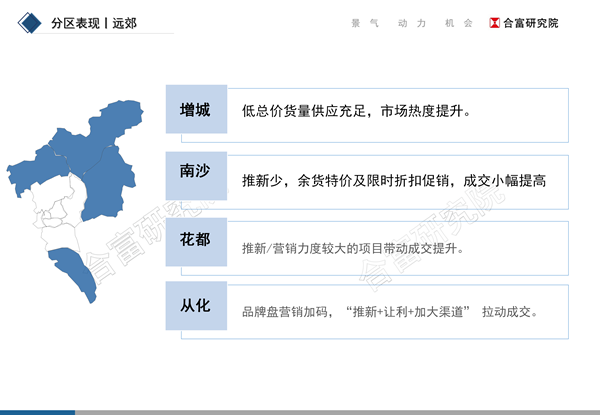Screen dimensions: 600x415
Task: Click the red 合富研究院 logo mark
Action: (x=494, y=23)
